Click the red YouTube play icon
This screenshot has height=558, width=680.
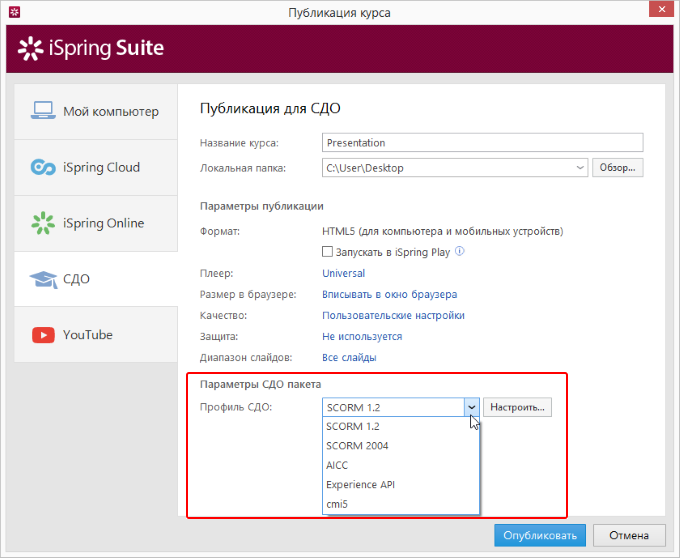[43, 335]
